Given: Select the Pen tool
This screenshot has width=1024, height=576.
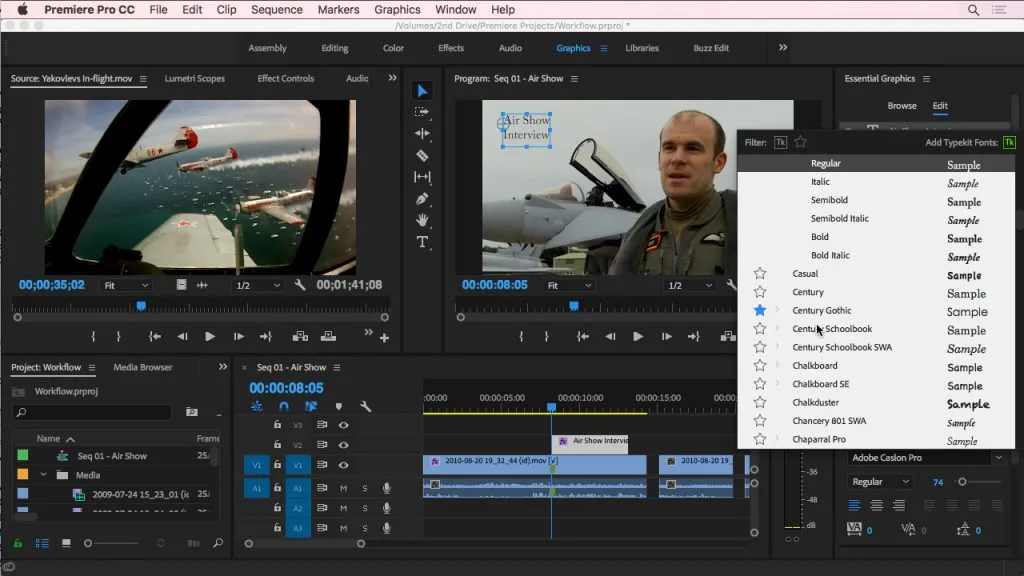Looking at the screenshot, I should [x=421, y=199].
